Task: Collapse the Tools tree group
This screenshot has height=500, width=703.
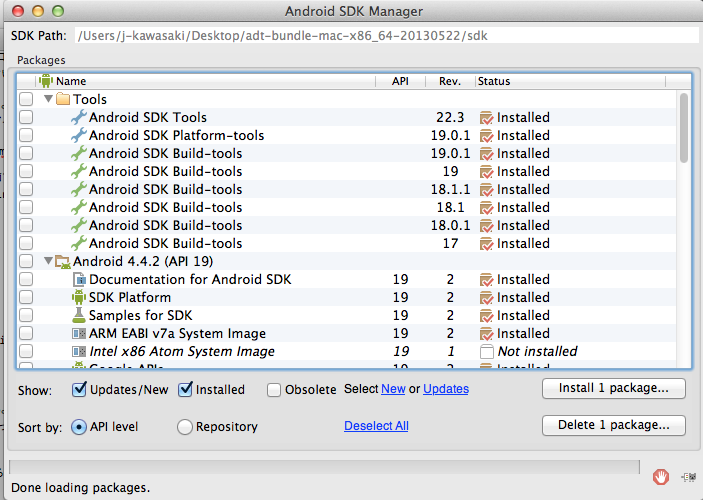Action: pos(48,99)
